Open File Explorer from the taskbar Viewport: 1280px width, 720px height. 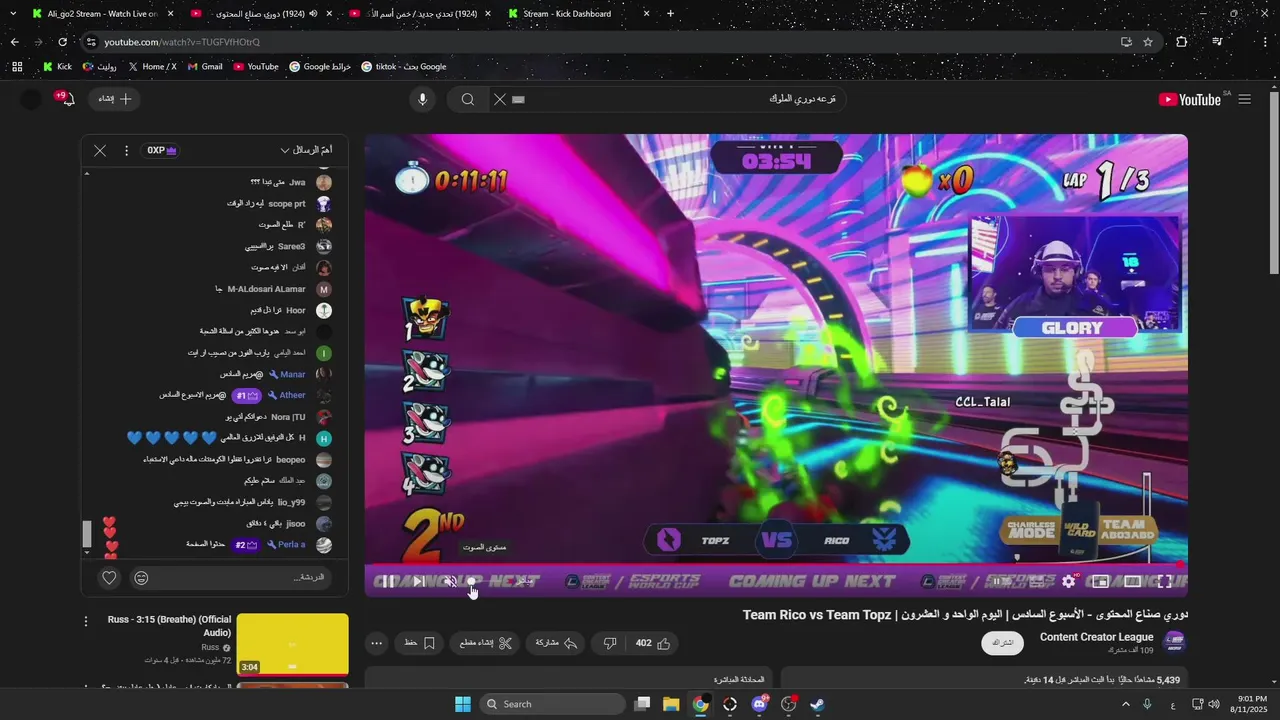coord(671,704)
